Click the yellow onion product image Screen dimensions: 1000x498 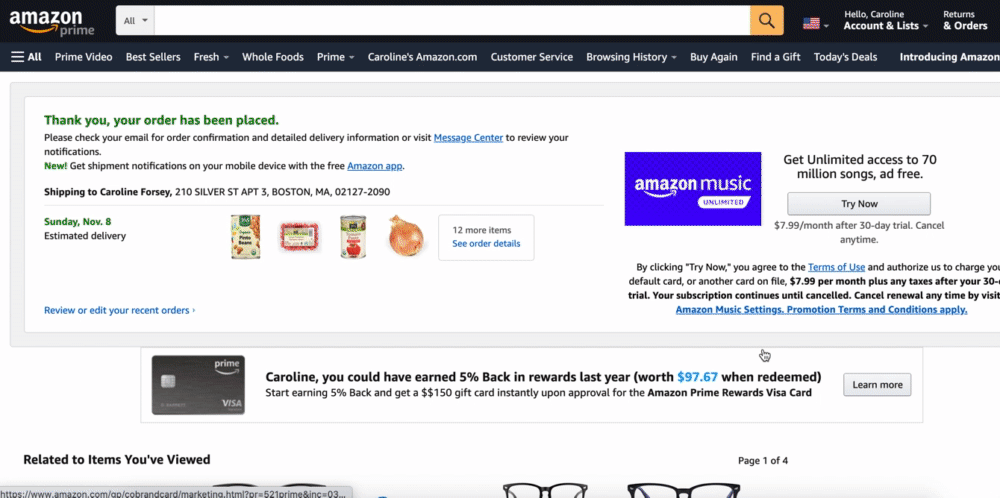click(406, 237)
